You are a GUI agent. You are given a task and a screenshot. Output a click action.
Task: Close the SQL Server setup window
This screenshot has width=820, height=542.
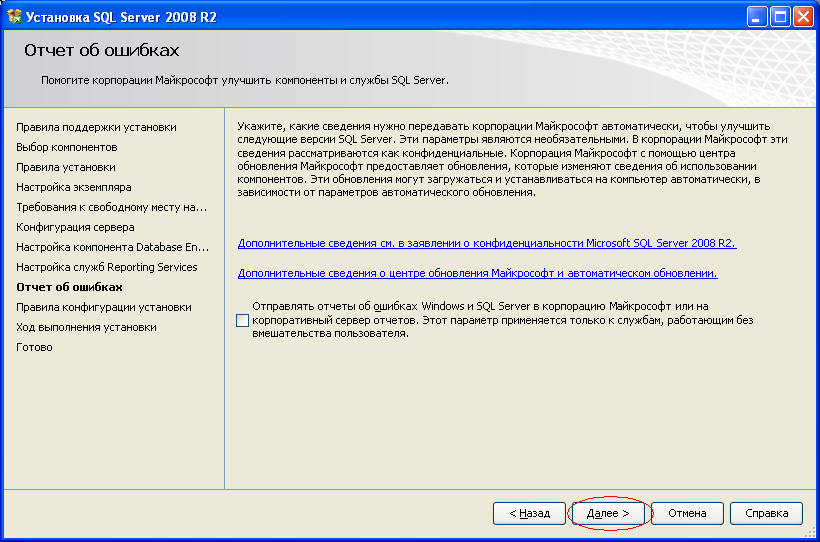click(803, 17)
